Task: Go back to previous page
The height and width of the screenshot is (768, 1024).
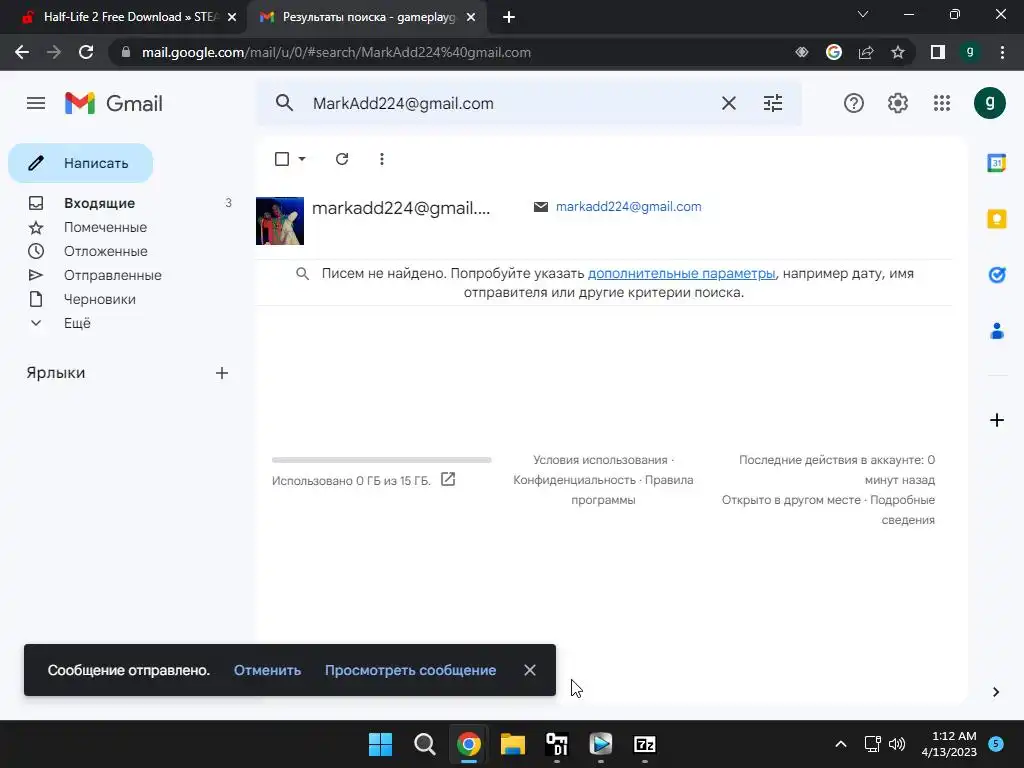Action: (x=22, y=52)
